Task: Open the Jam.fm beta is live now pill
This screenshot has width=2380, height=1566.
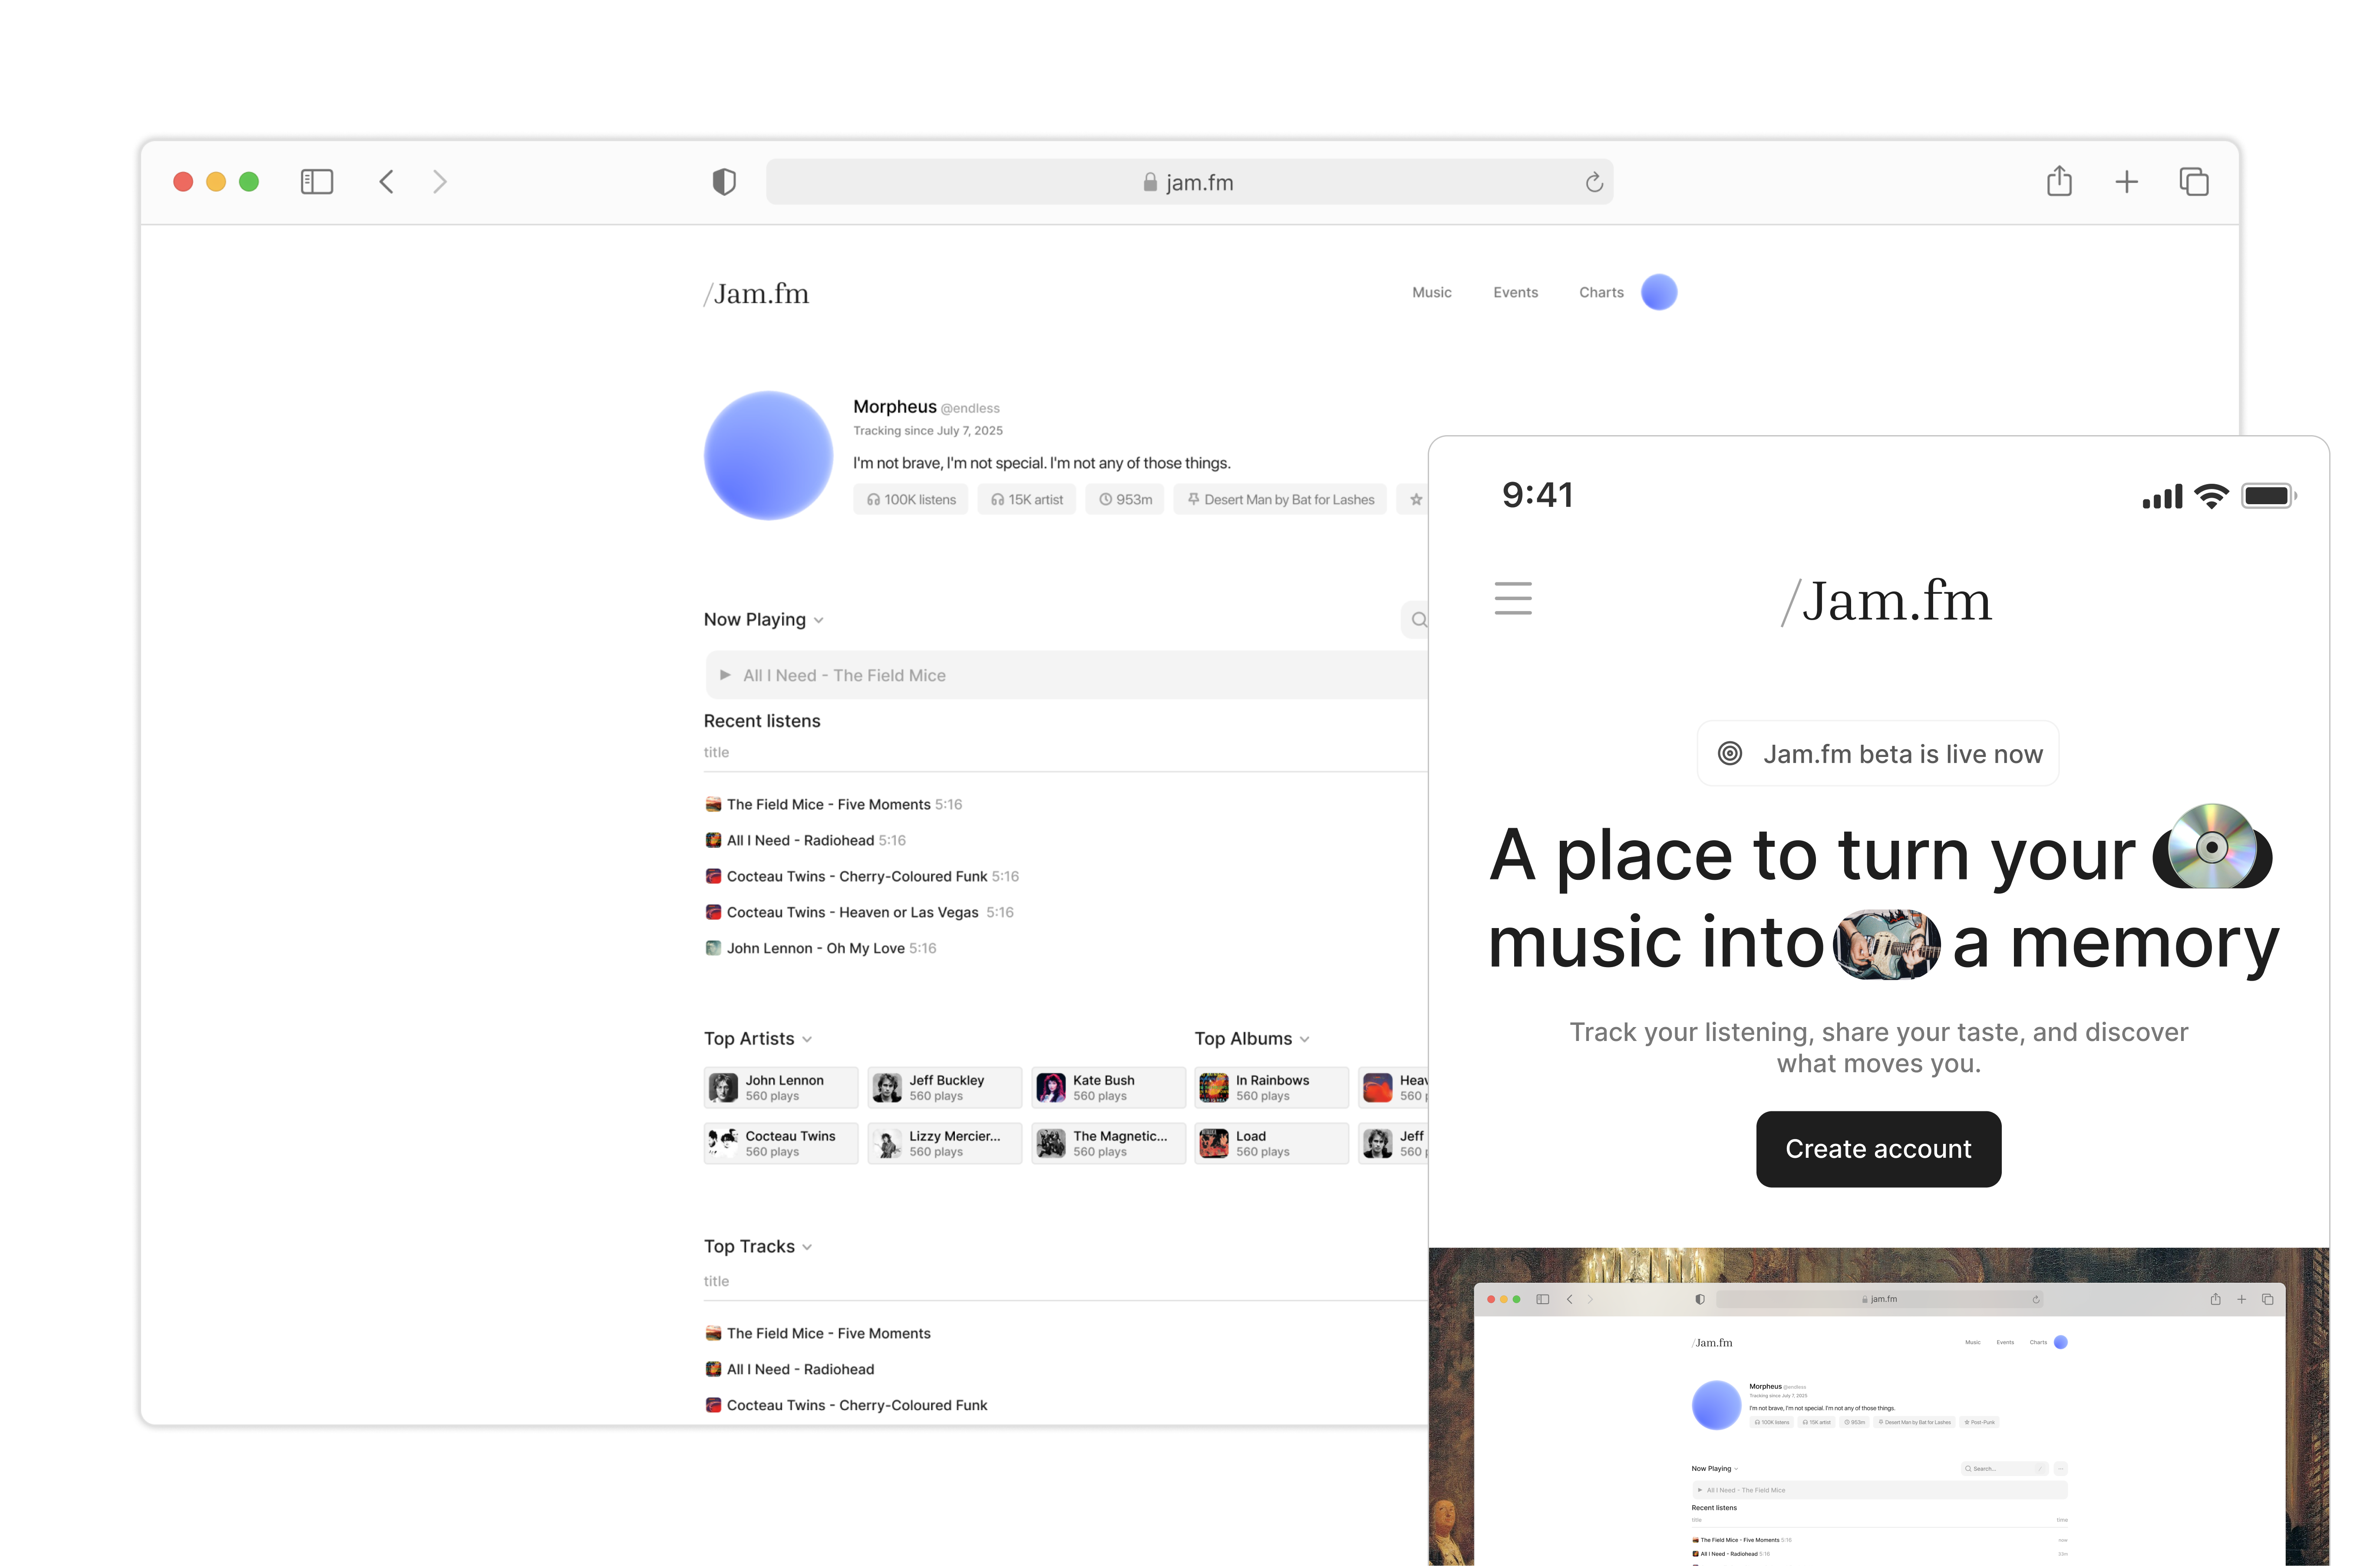Action: [x=1877, y=754]
